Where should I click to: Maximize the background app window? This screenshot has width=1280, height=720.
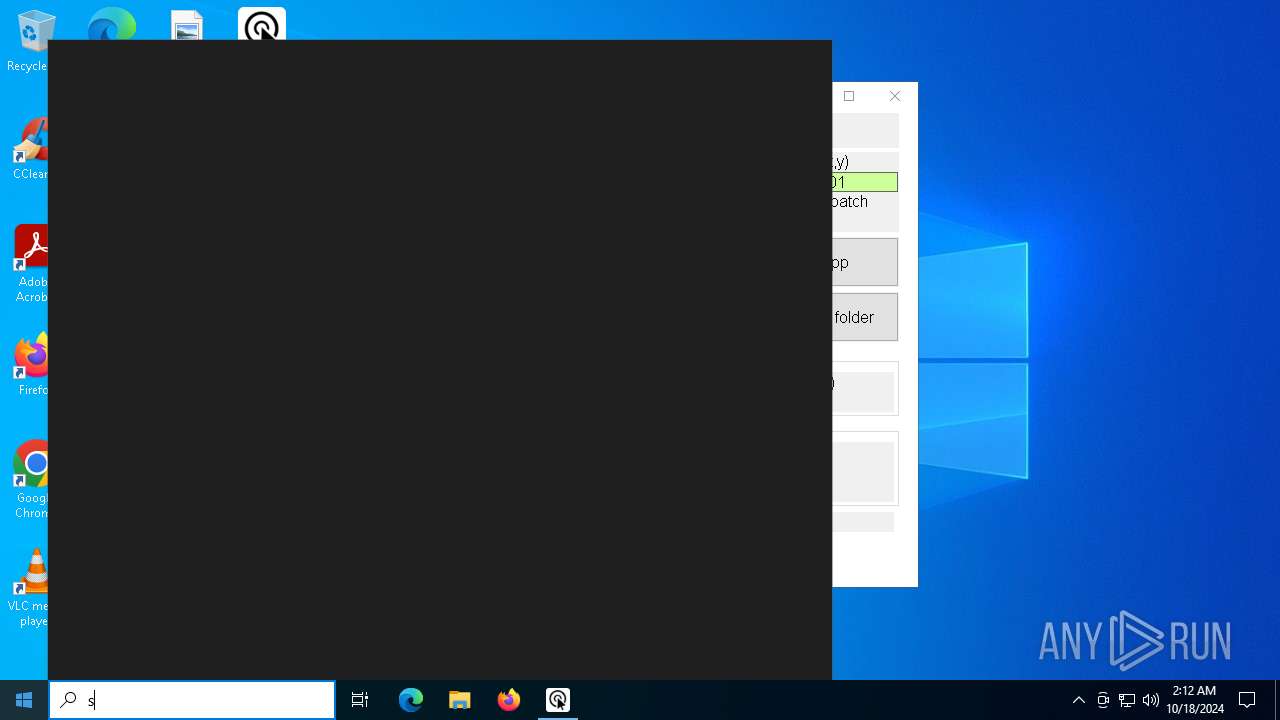849,96
